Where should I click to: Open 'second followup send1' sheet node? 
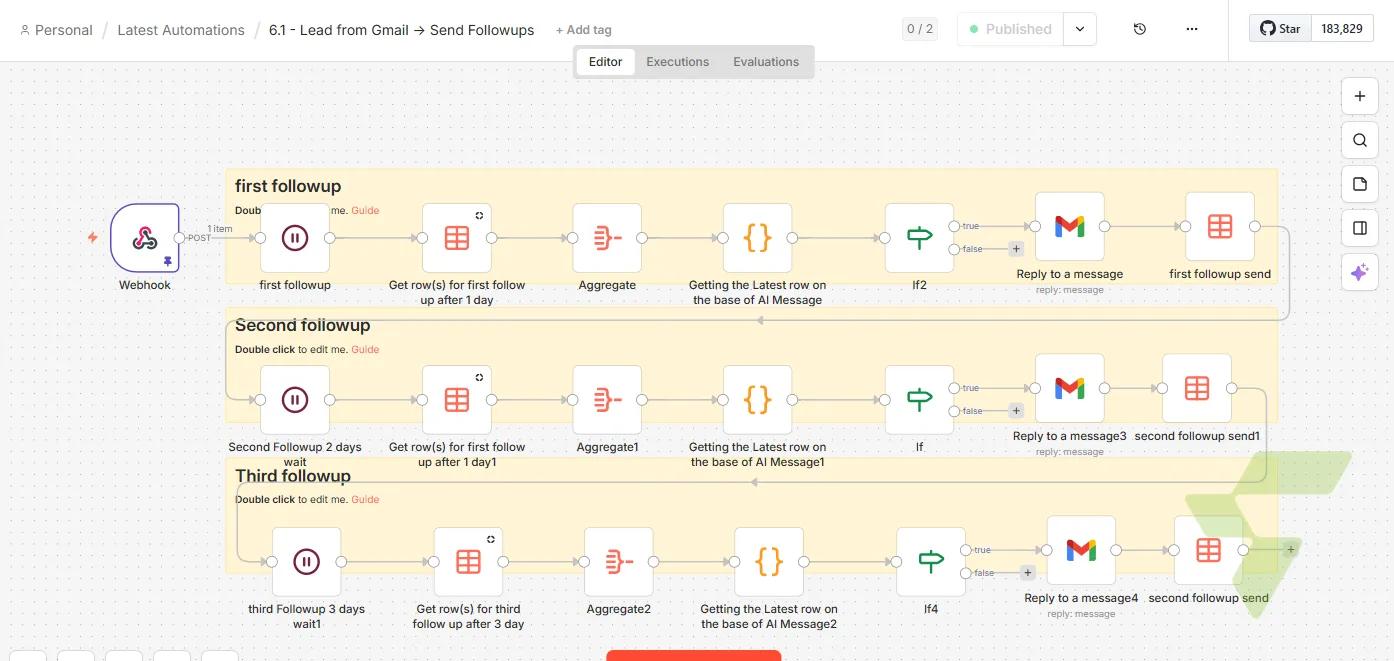(1197, 388)
